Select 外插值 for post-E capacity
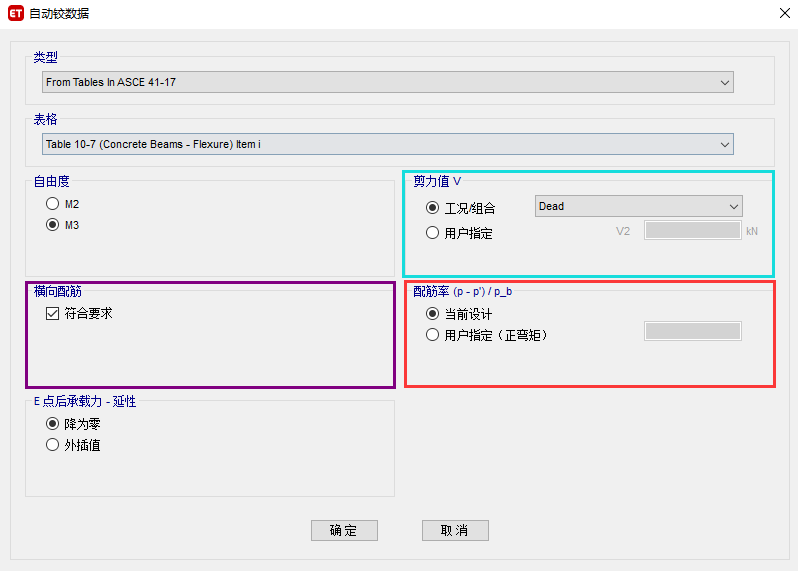The width and height of the screenshot is (798, 571). [73, 445]
